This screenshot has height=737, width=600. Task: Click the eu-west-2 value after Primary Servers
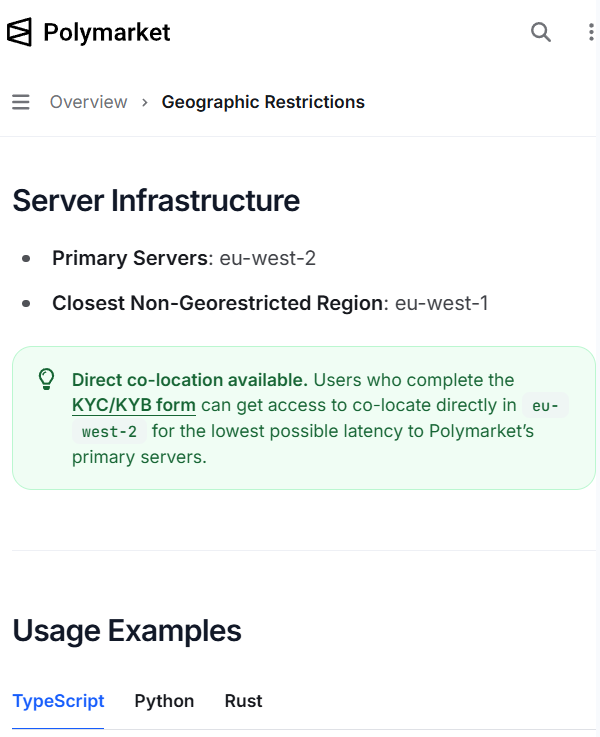point(267,258)
